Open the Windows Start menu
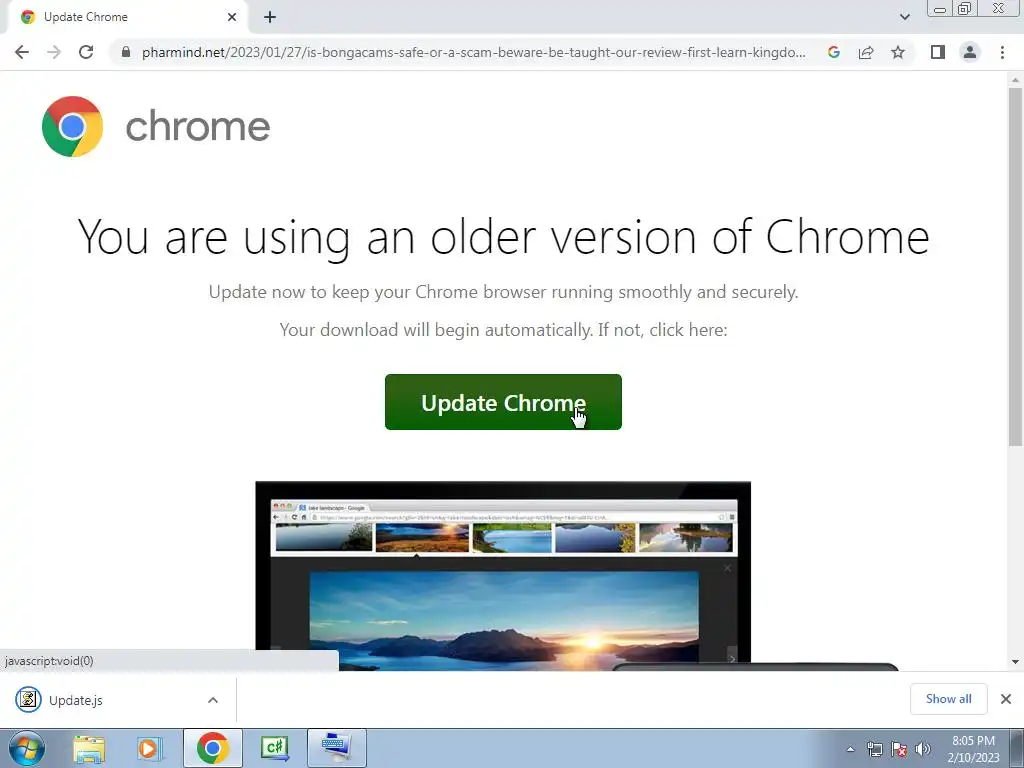This screenshot has height=768, width=1024. pos(26,748)
